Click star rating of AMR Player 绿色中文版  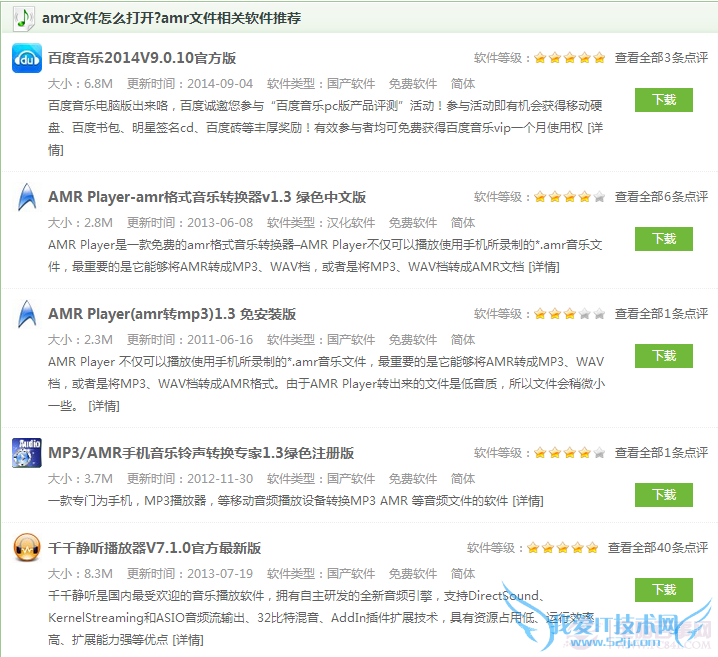570,197
